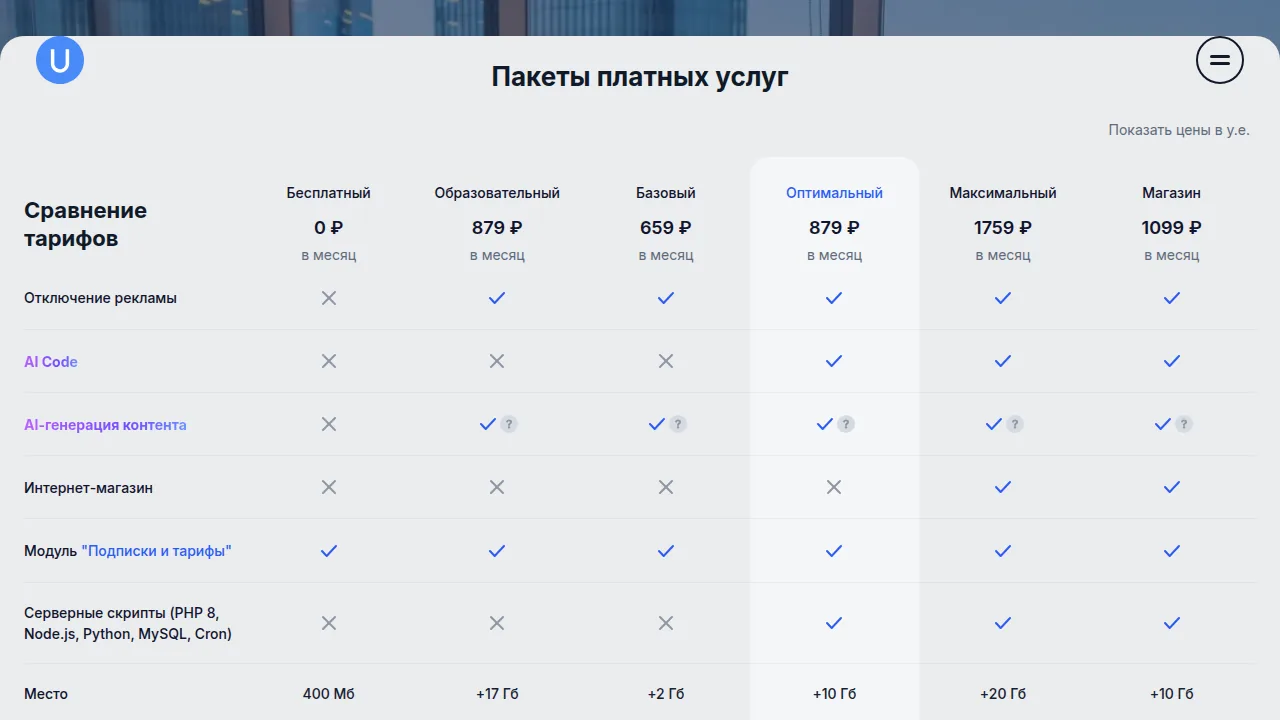This screenshot has width=1280, height=720.
Task: Click Интернет-магазин cross in Оптимальный column
Action: coord(834,487)
